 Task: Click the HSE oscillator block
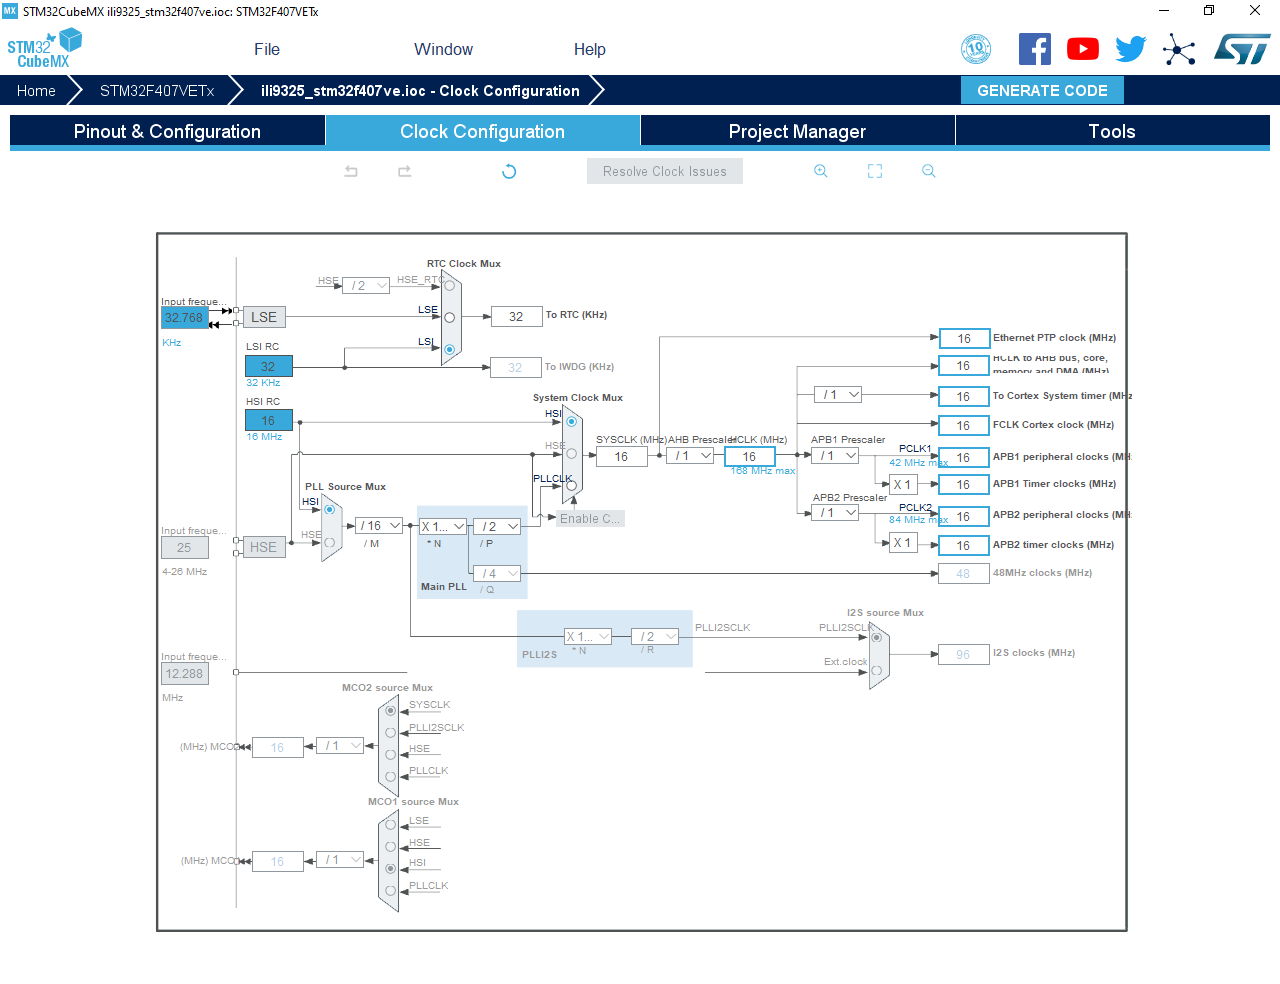pyautogui.click(x=264, y=547)
